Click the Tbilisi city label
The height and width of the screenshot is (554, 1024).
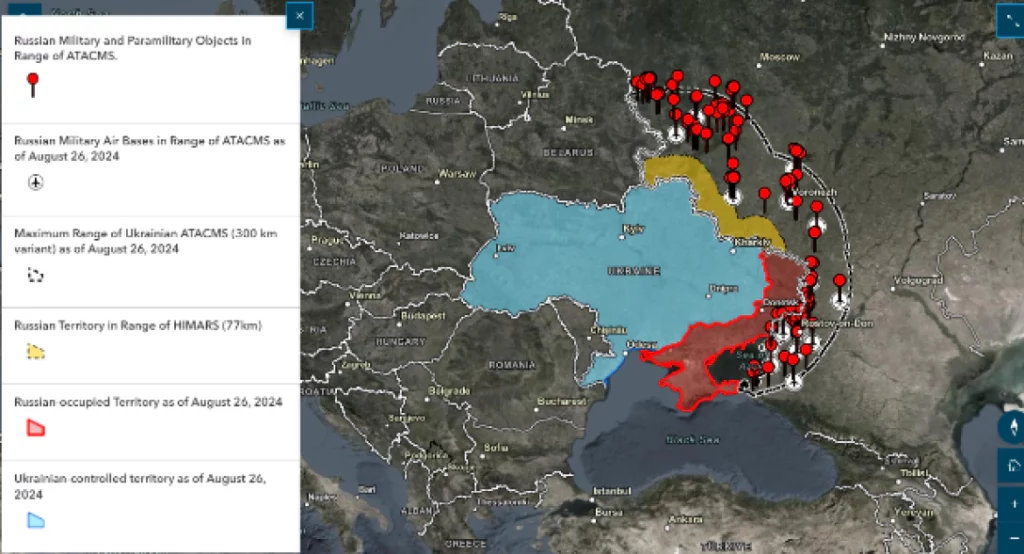[914, 472]
